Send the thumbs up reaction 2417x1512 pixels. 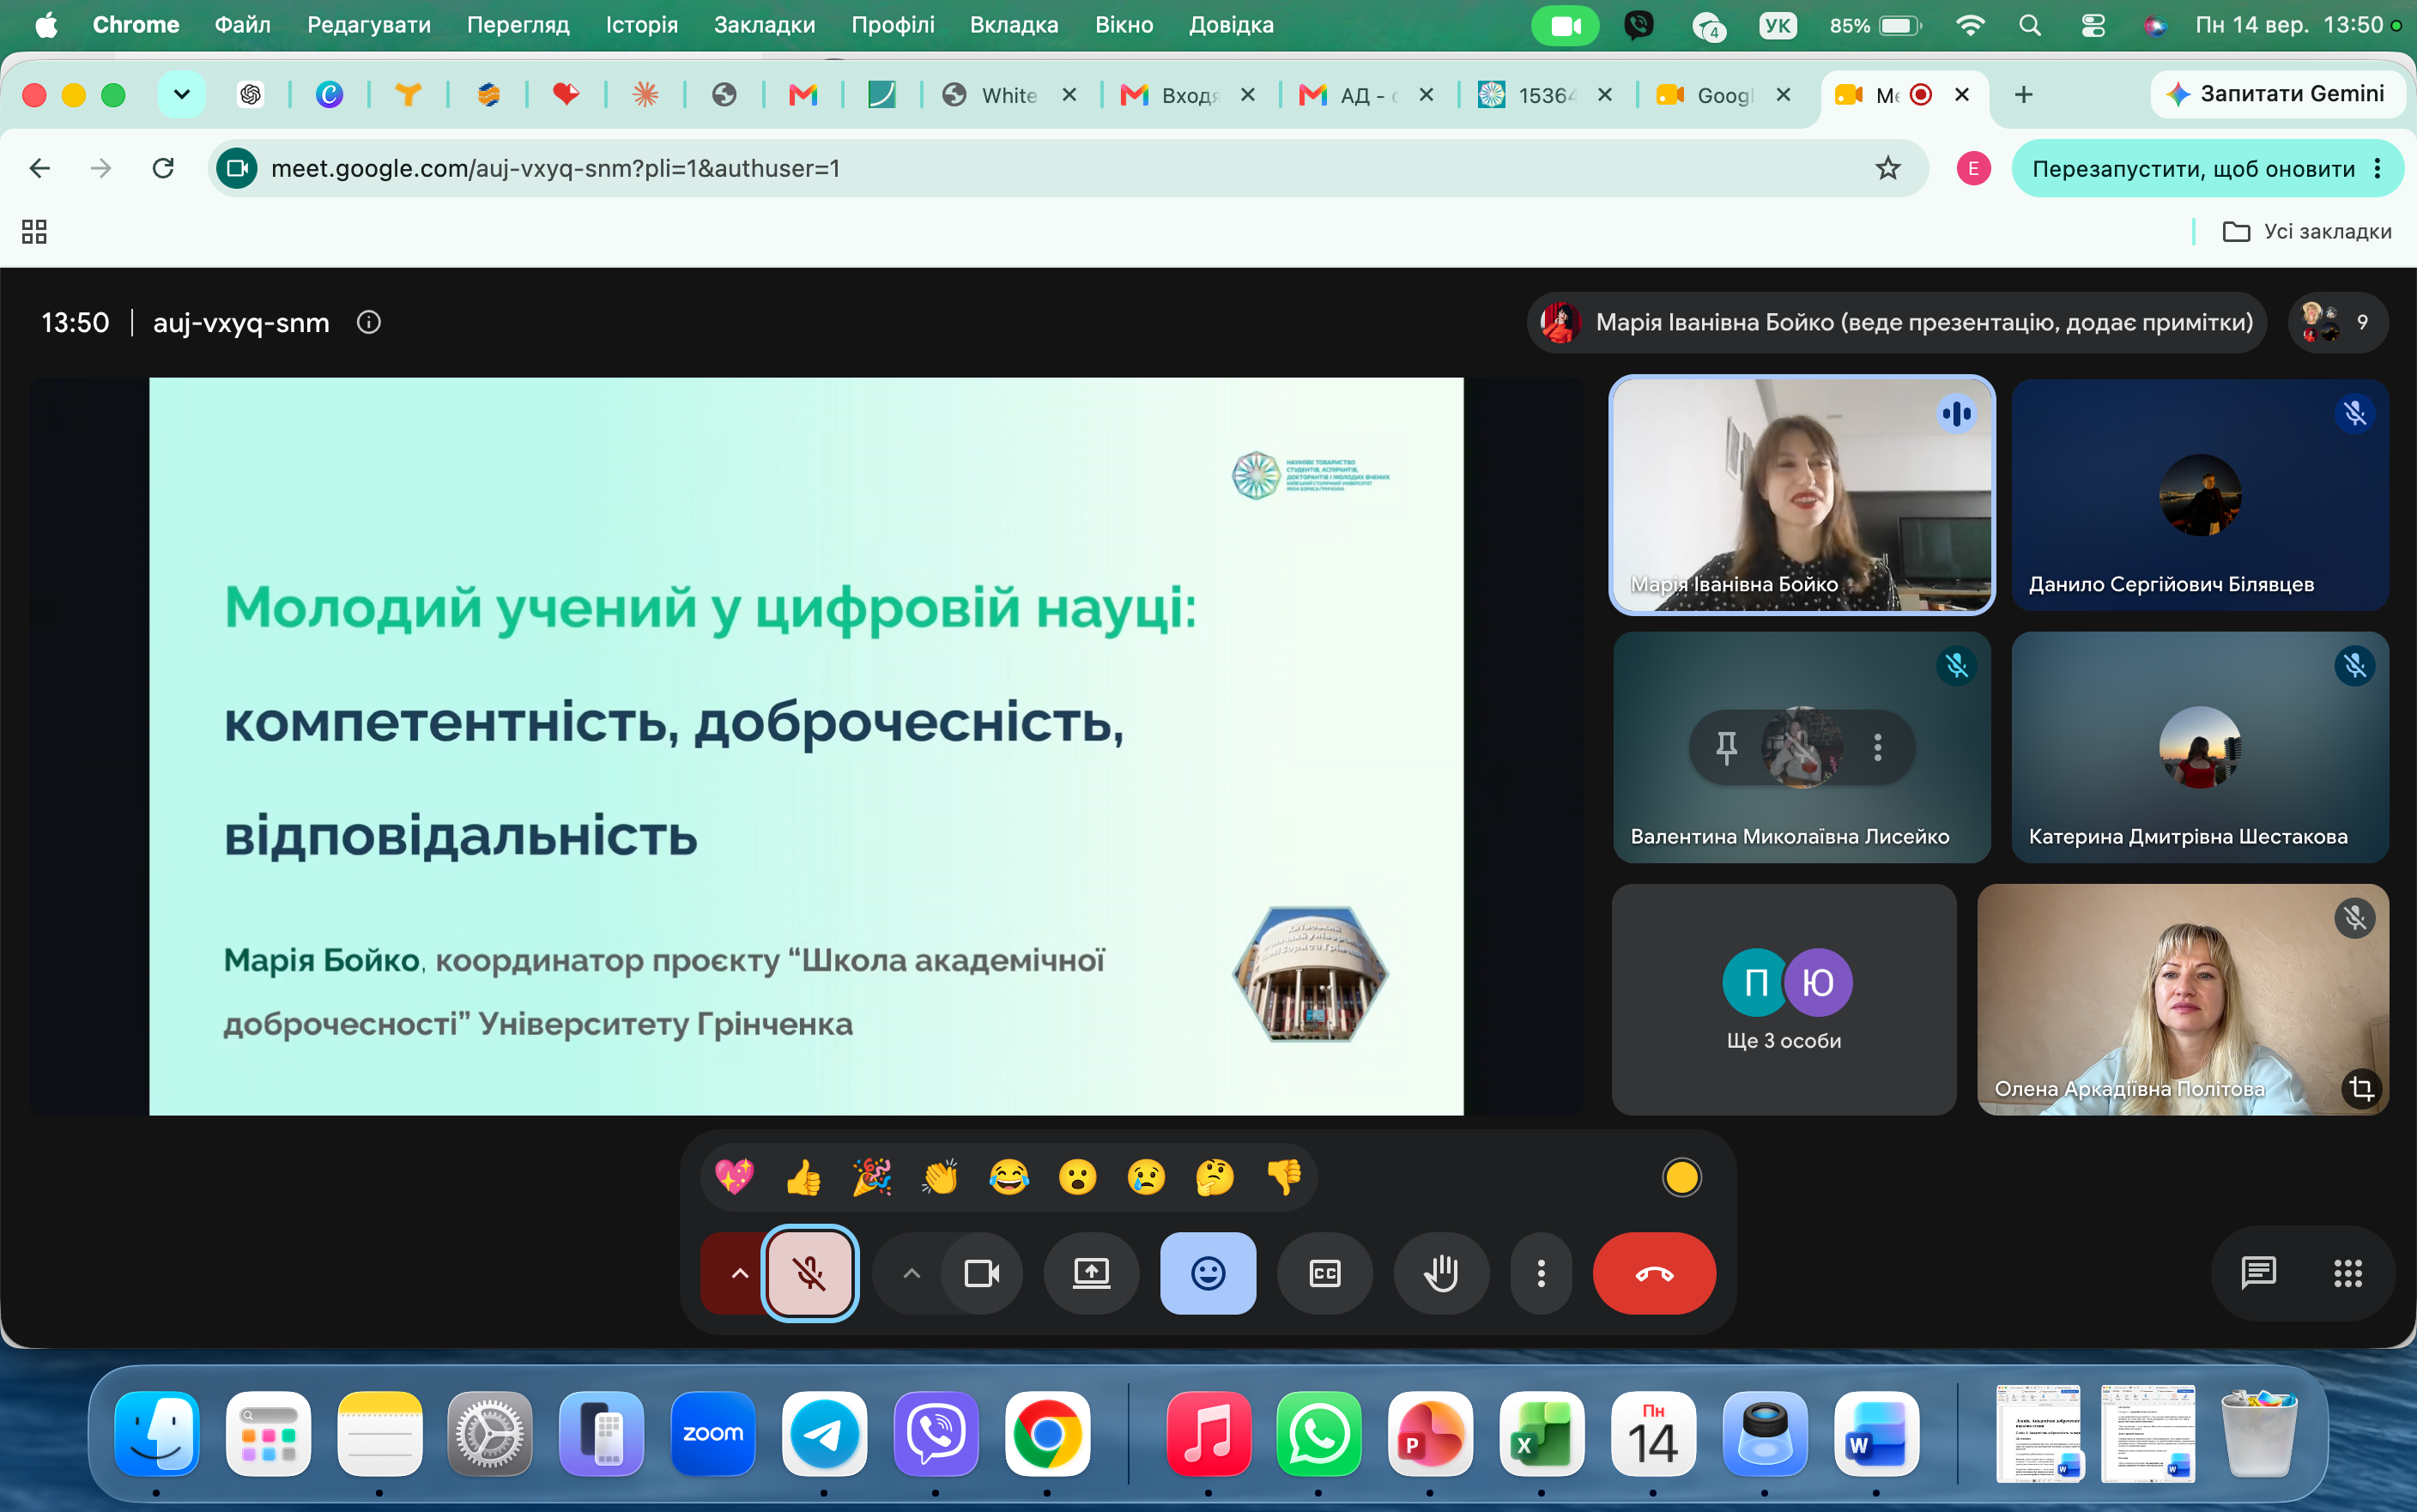point(803,1177)
